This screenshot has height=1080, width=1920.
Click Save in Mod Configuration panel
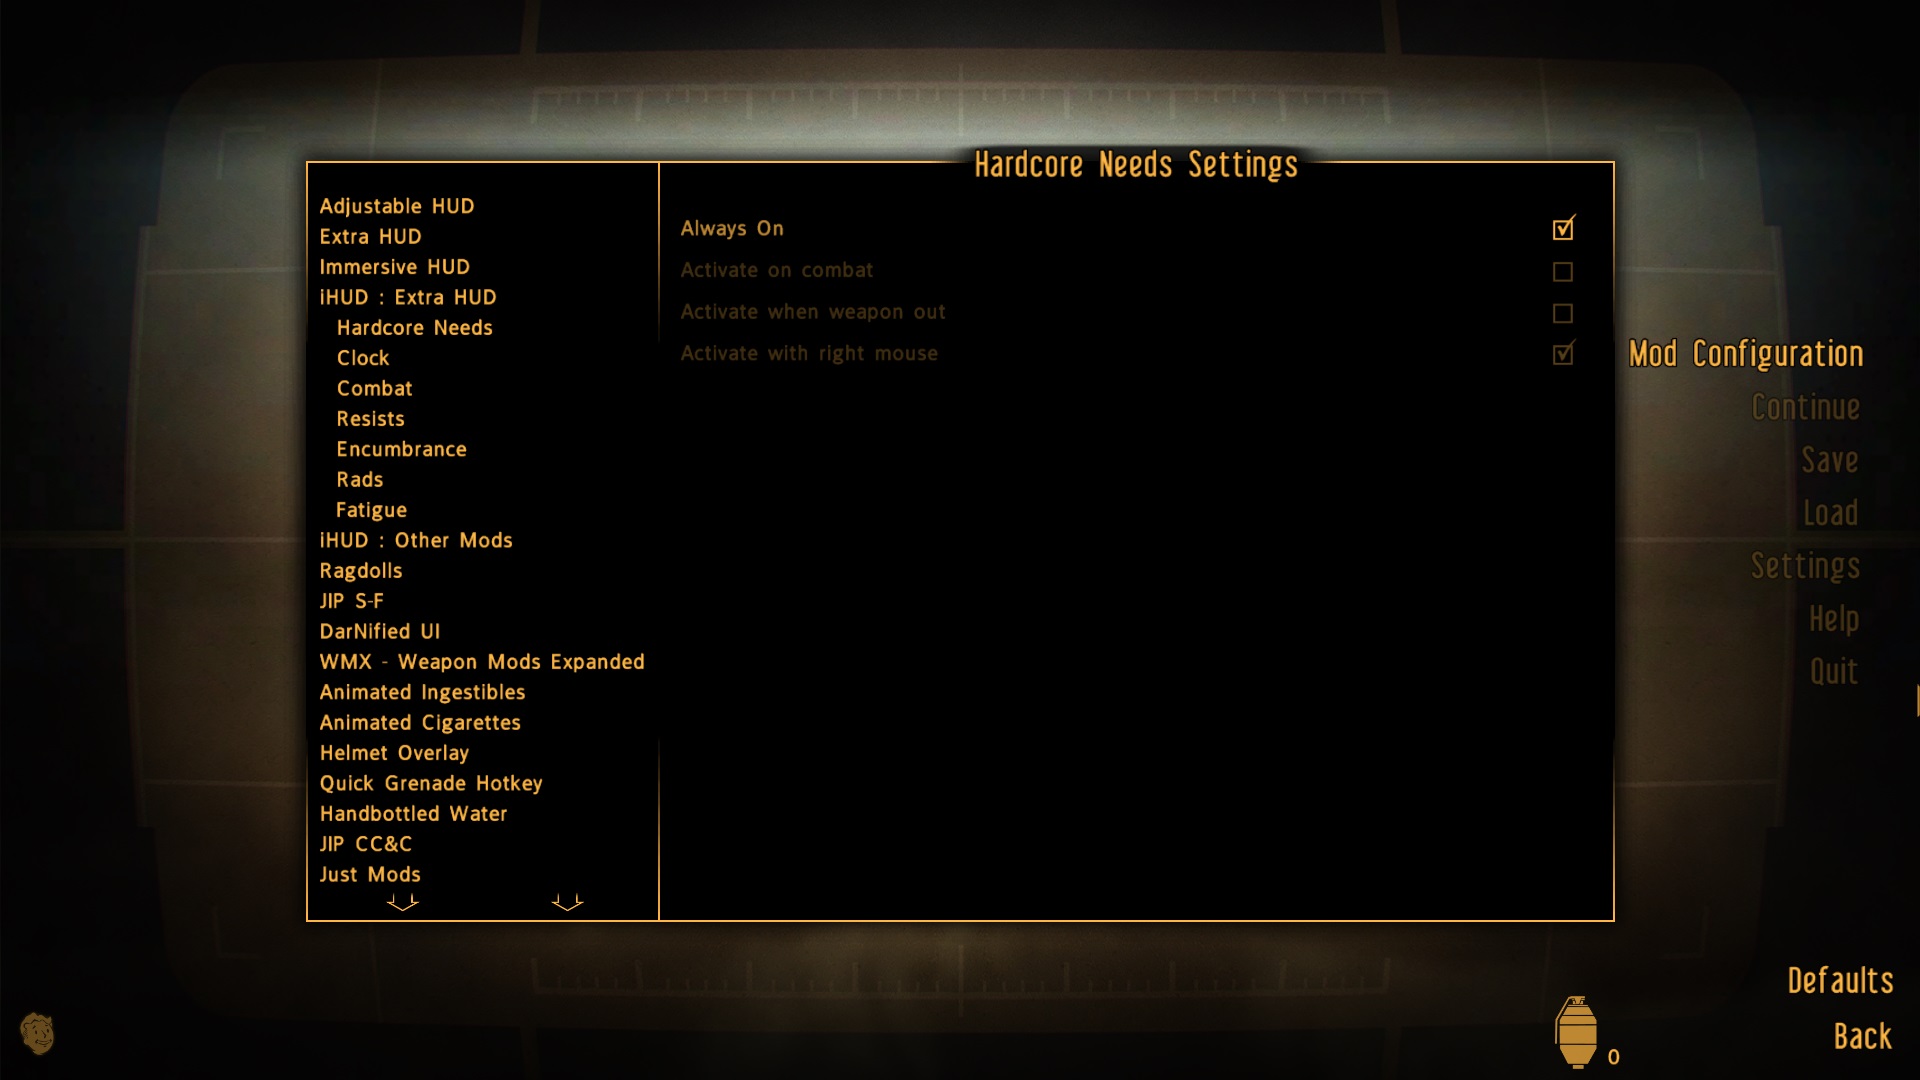pyautogui.click(x=1830, y=459)
